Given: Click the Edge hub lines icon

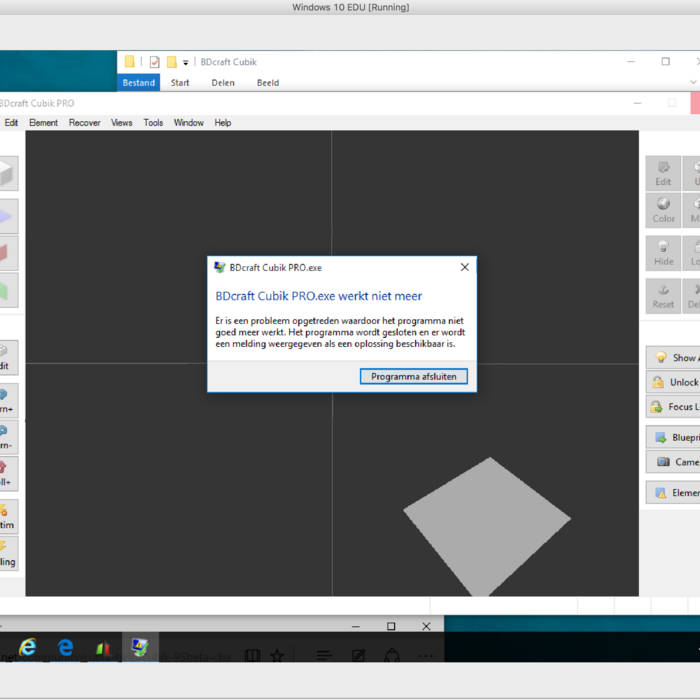Looking at the screenshot, I should 324,655.
